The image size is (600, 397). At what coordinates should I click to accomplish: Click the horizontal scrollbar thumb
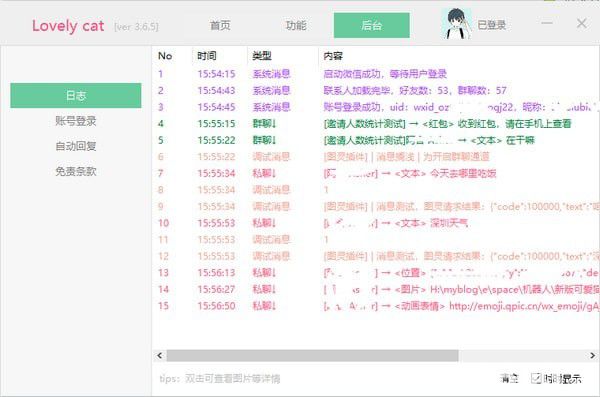312,356
